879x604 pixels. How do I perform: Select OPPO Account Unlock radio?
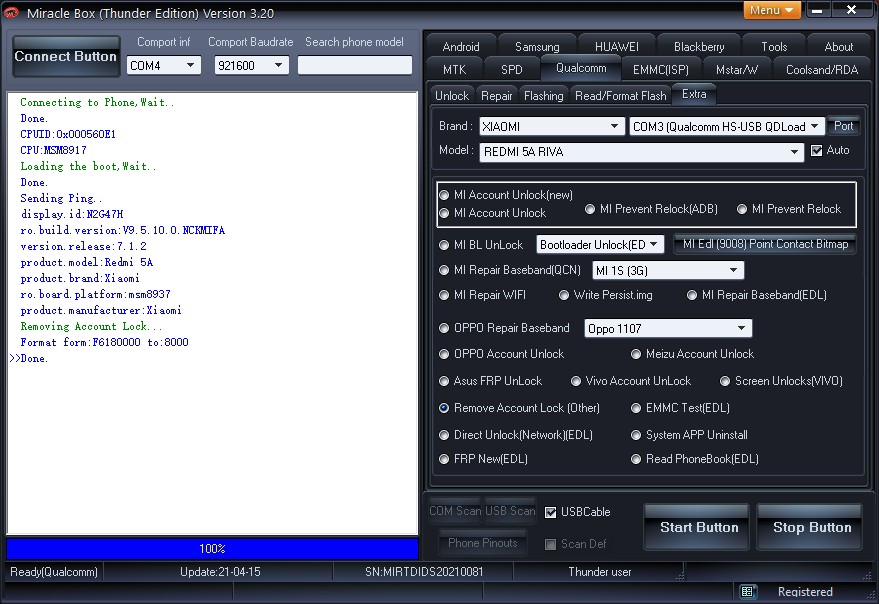pyautogui.click(x=444, y=354)
